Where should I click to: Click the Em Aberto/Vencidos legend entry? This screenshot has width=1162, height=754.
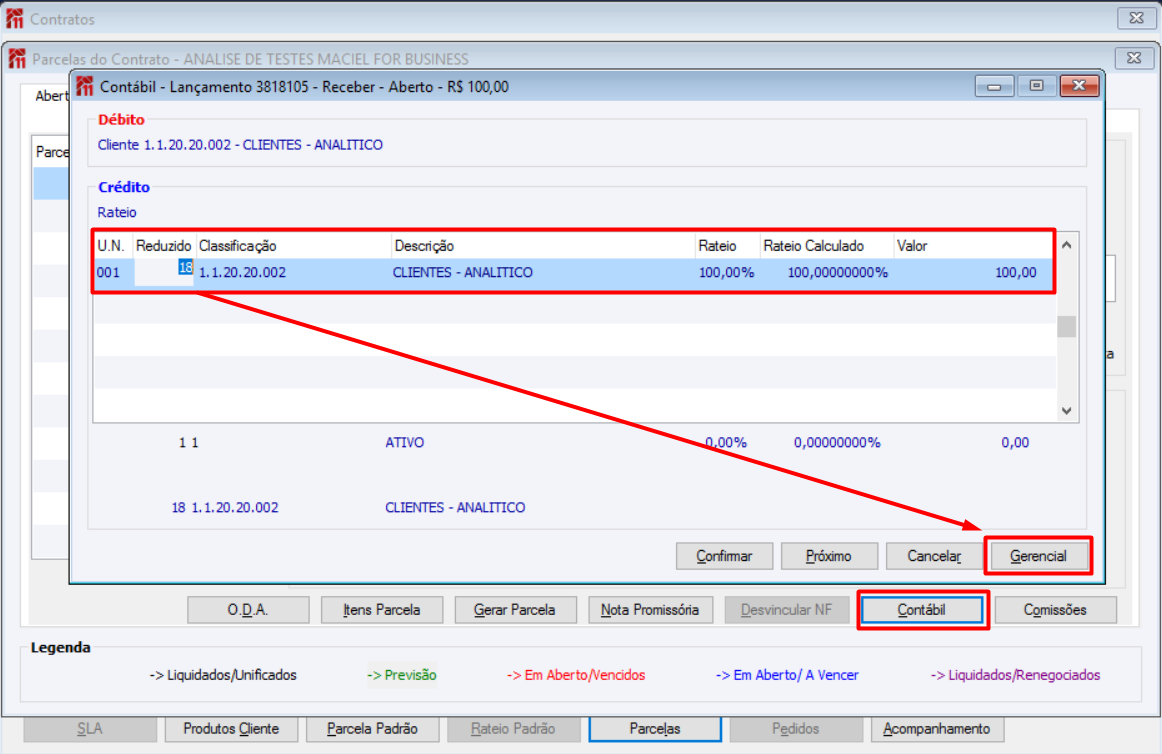point(576,675)
